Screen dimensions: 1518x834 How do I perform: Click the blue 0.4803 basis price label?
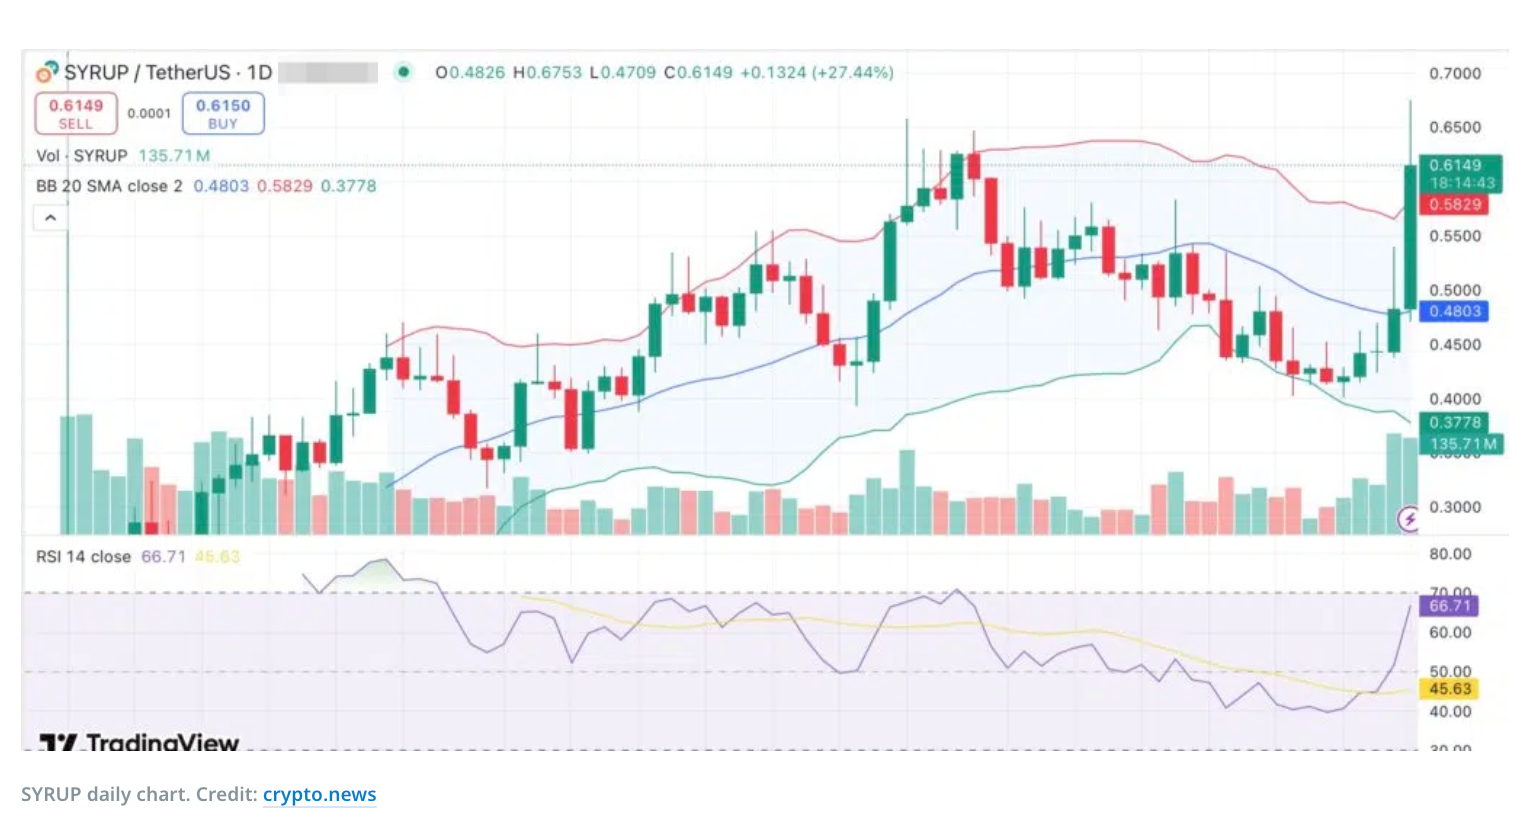point(1455,311)
